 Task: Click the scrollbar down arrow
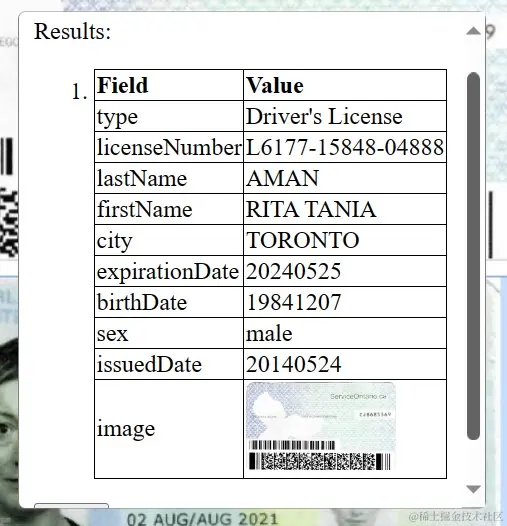click(473, 489)
